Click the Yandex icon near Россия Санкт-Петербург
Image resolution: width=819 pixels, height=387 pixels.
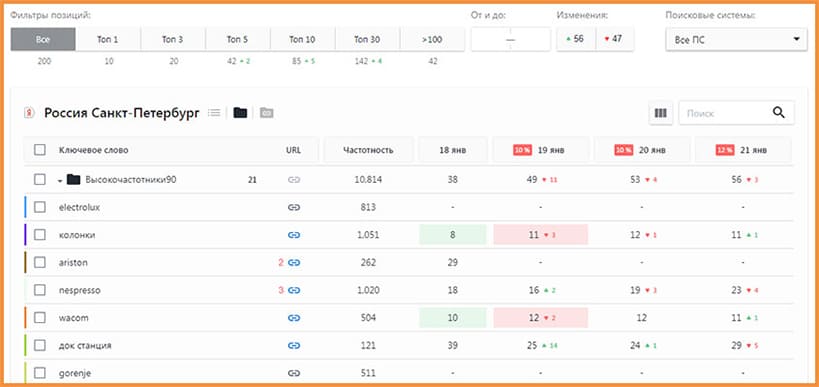[29, 113]
